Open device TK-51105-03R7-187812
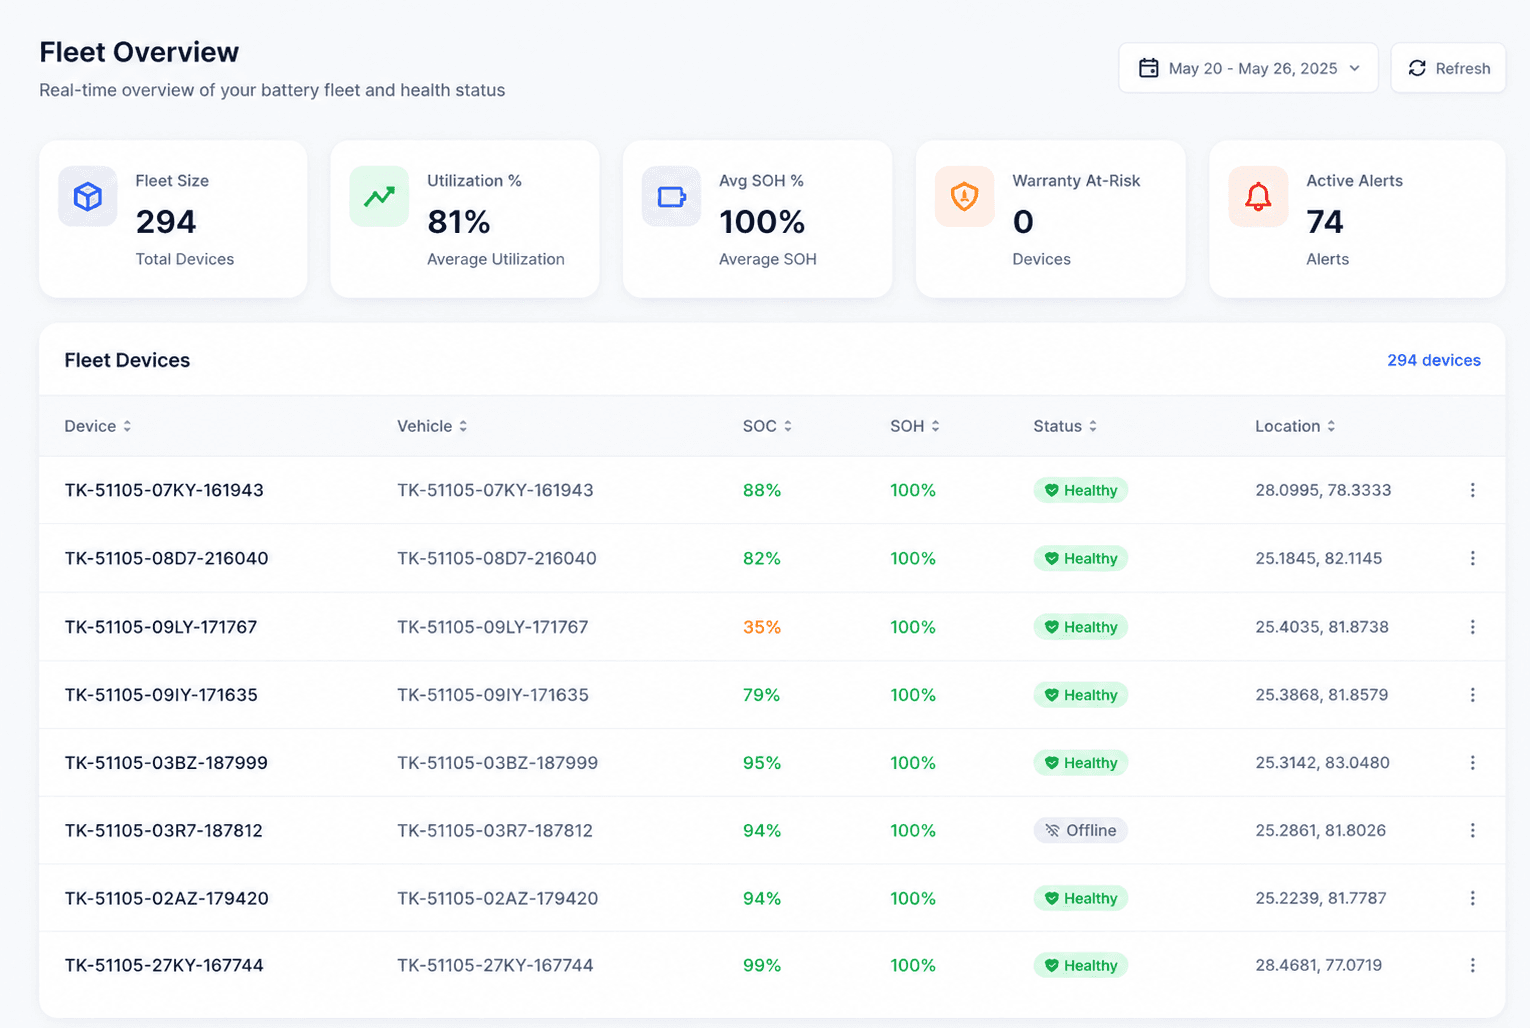Screen dimensions: 1530x1028 [x=163, y=830]
